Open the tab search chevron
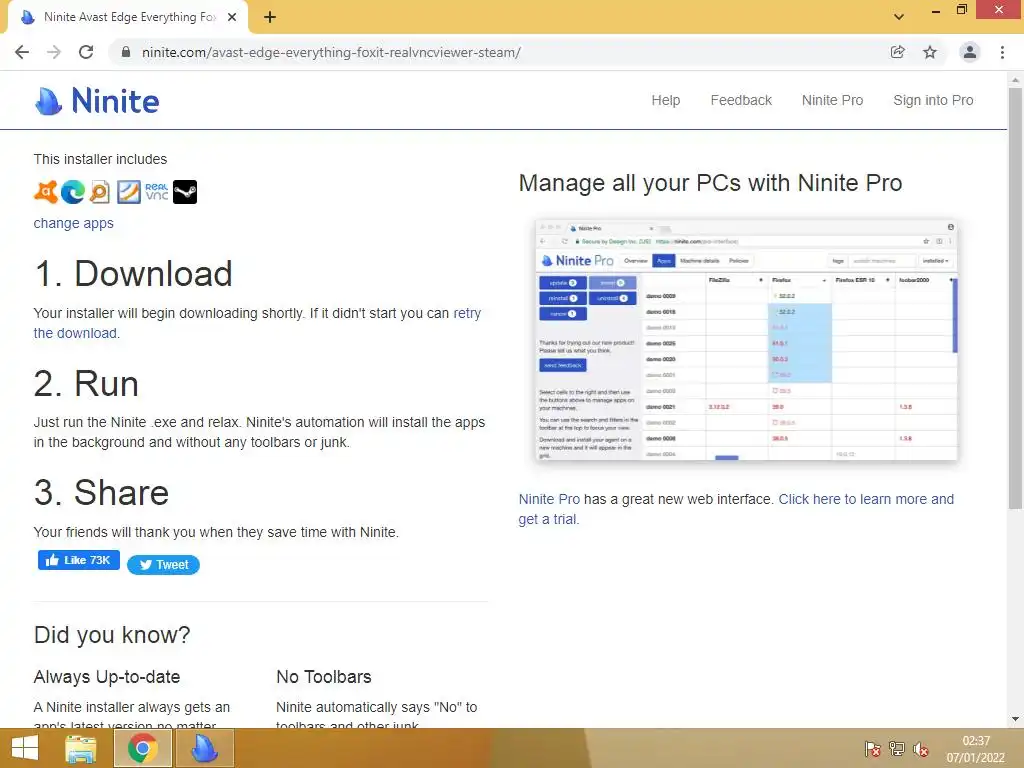The width and height of the screenshot is (1024, 768). (x=899, y=17)
